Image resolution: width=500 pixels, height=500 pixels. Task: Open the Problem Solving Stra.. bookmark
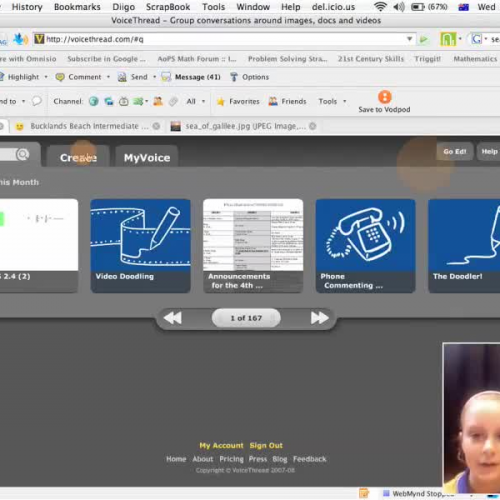287,59
